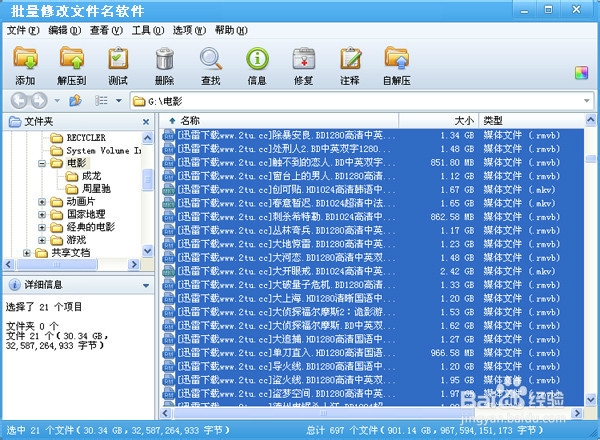Close the 文件夹 folder pane
The image size is (600, 440).
pyautogui.click(x=146, y=122)
